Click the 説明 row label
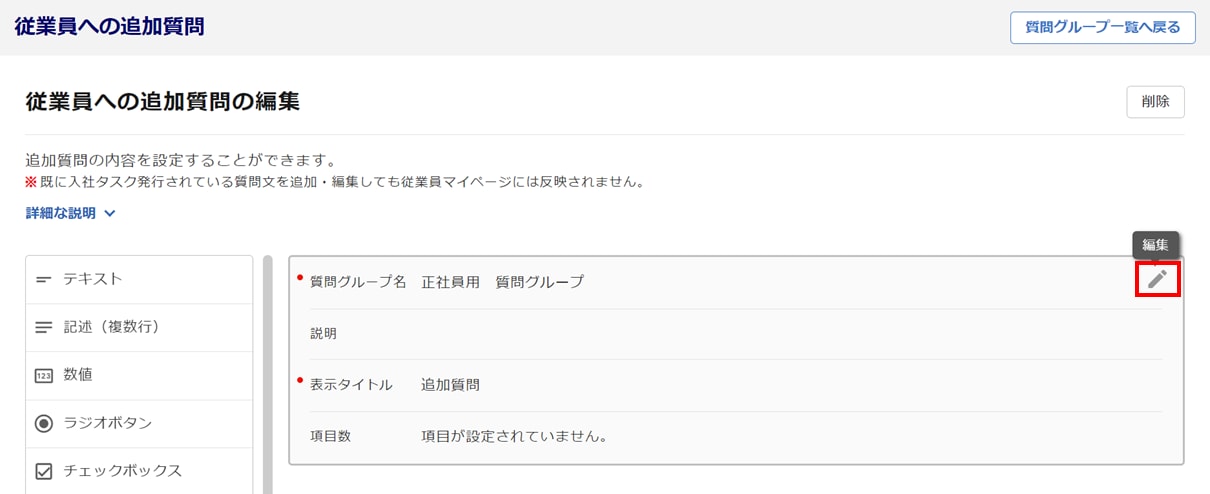The width and height of the screenshot is (1210, 494). [x=324, y=333]
